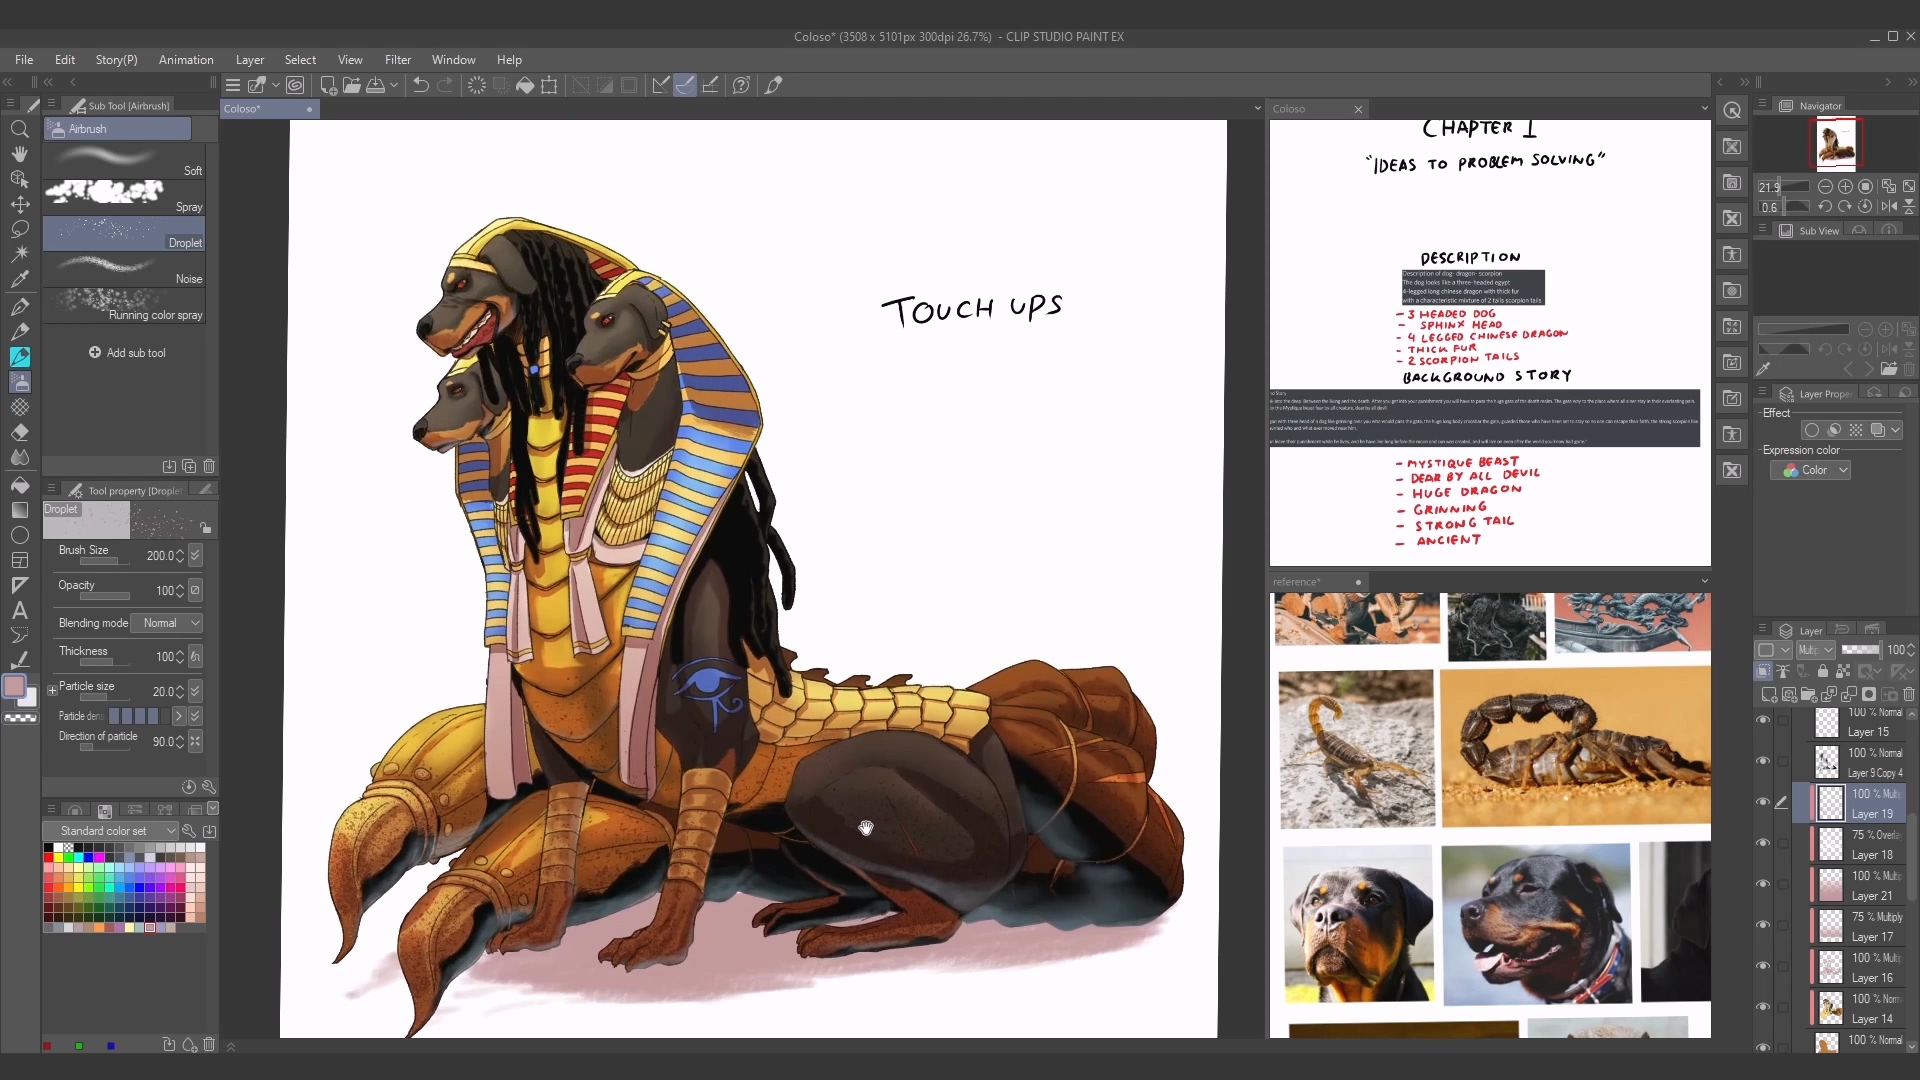Click the Delete layer trash icon
This screenshot has height=1080, width=1920.
point(1909,694)
